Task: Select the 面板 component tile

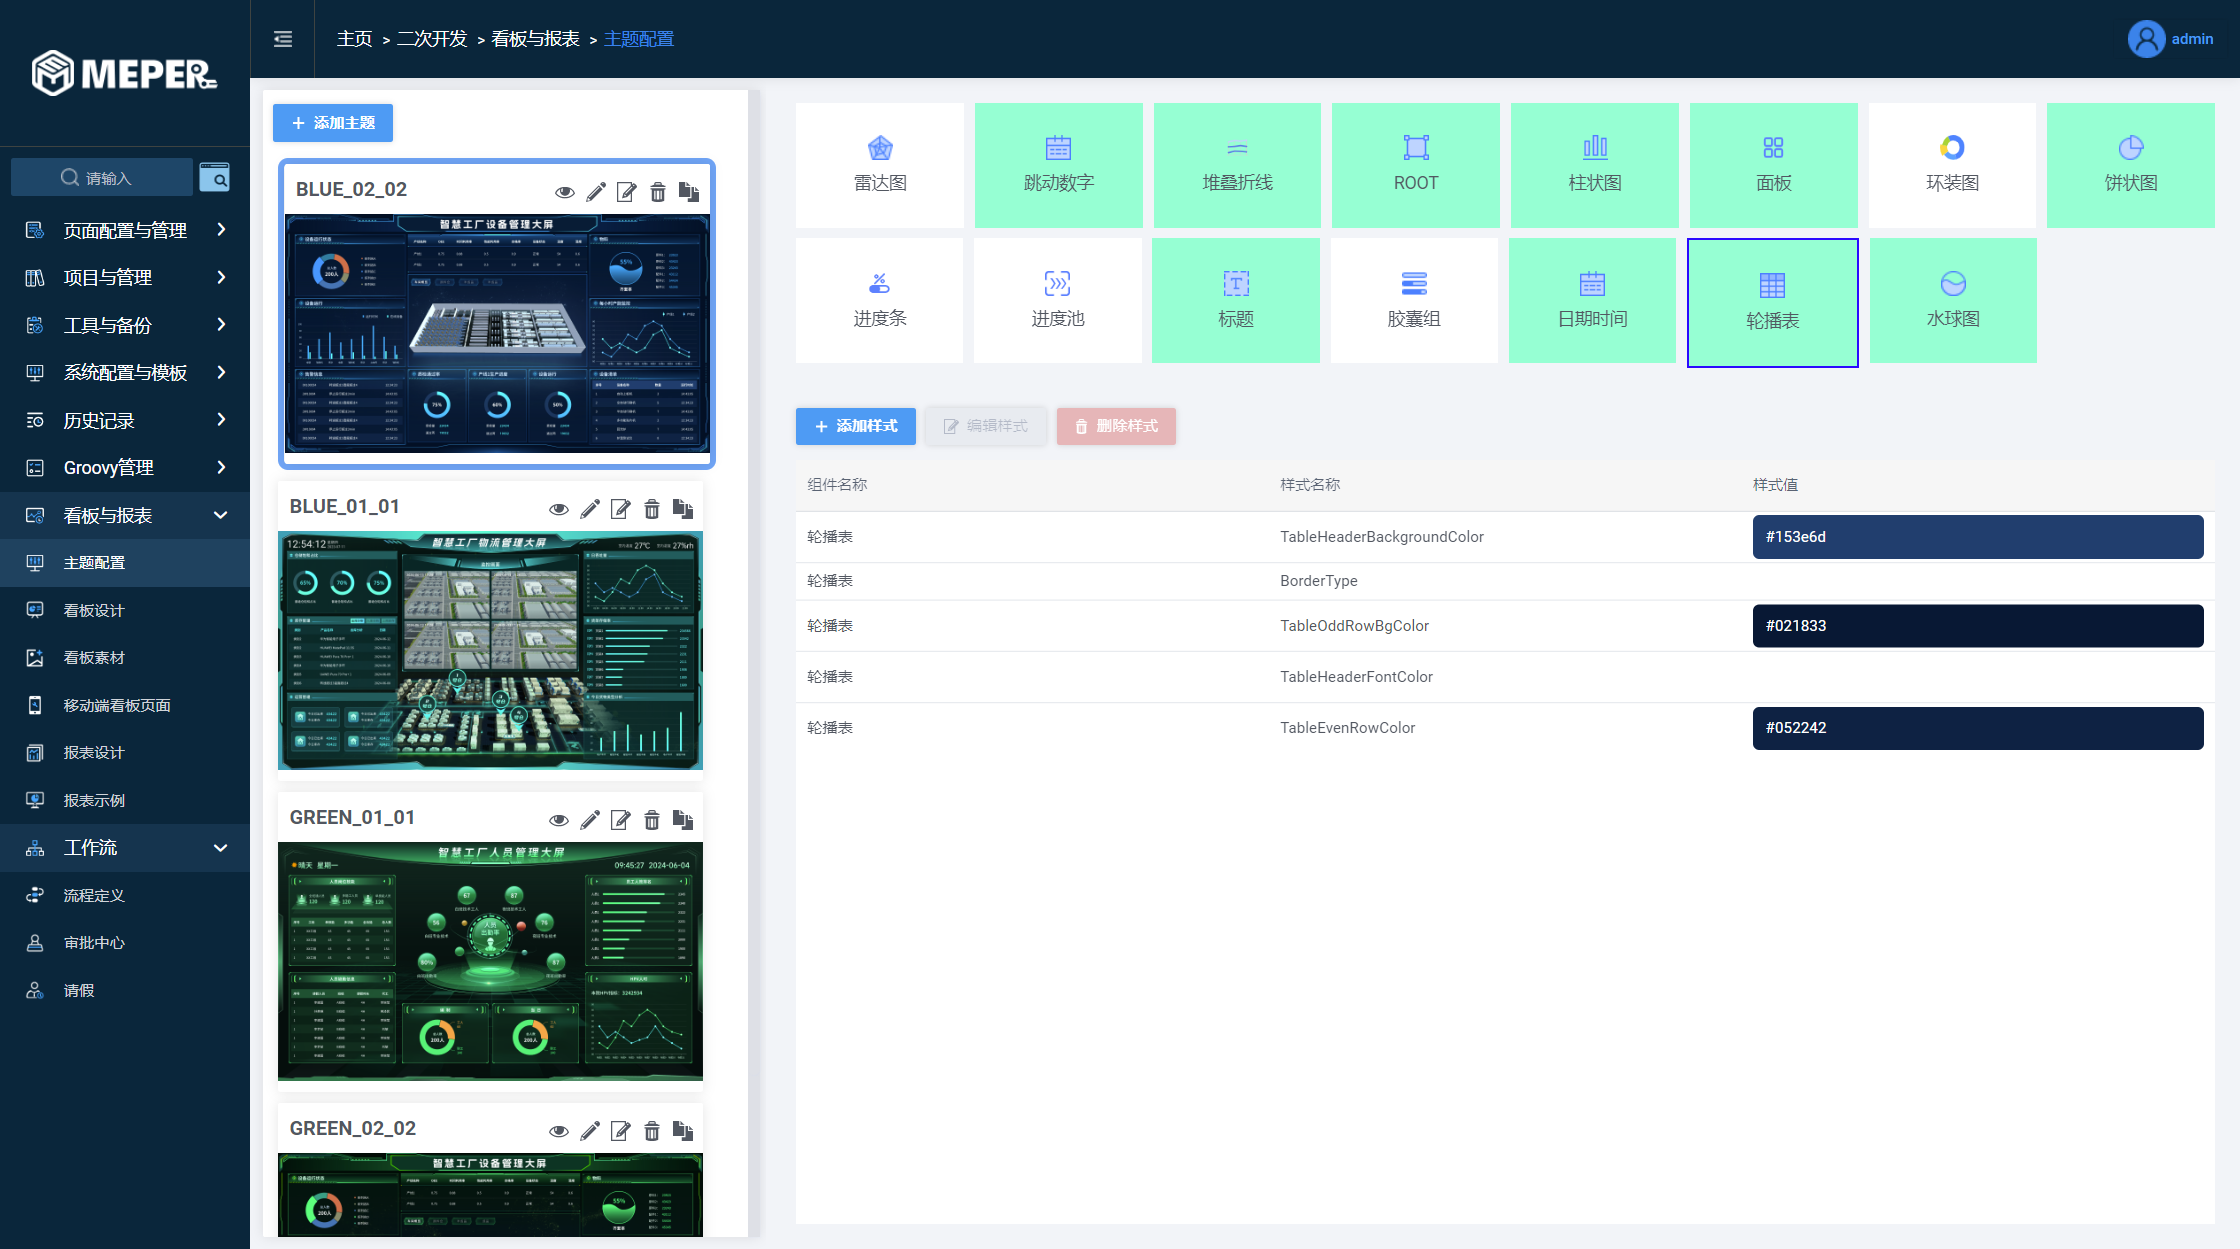Action: click(x=1774, y=165)
